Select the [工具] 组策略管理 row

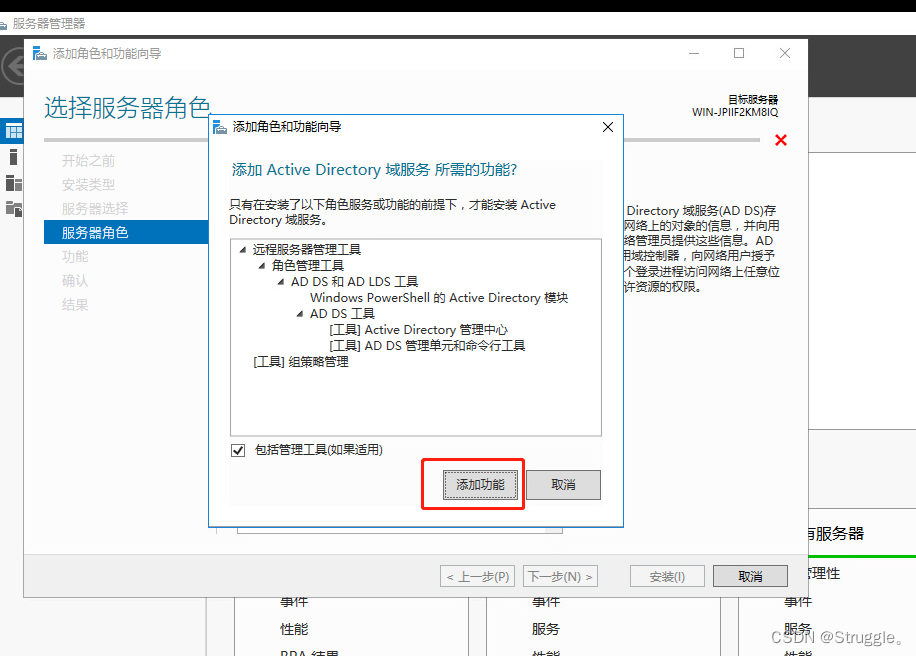coord(300,362)
